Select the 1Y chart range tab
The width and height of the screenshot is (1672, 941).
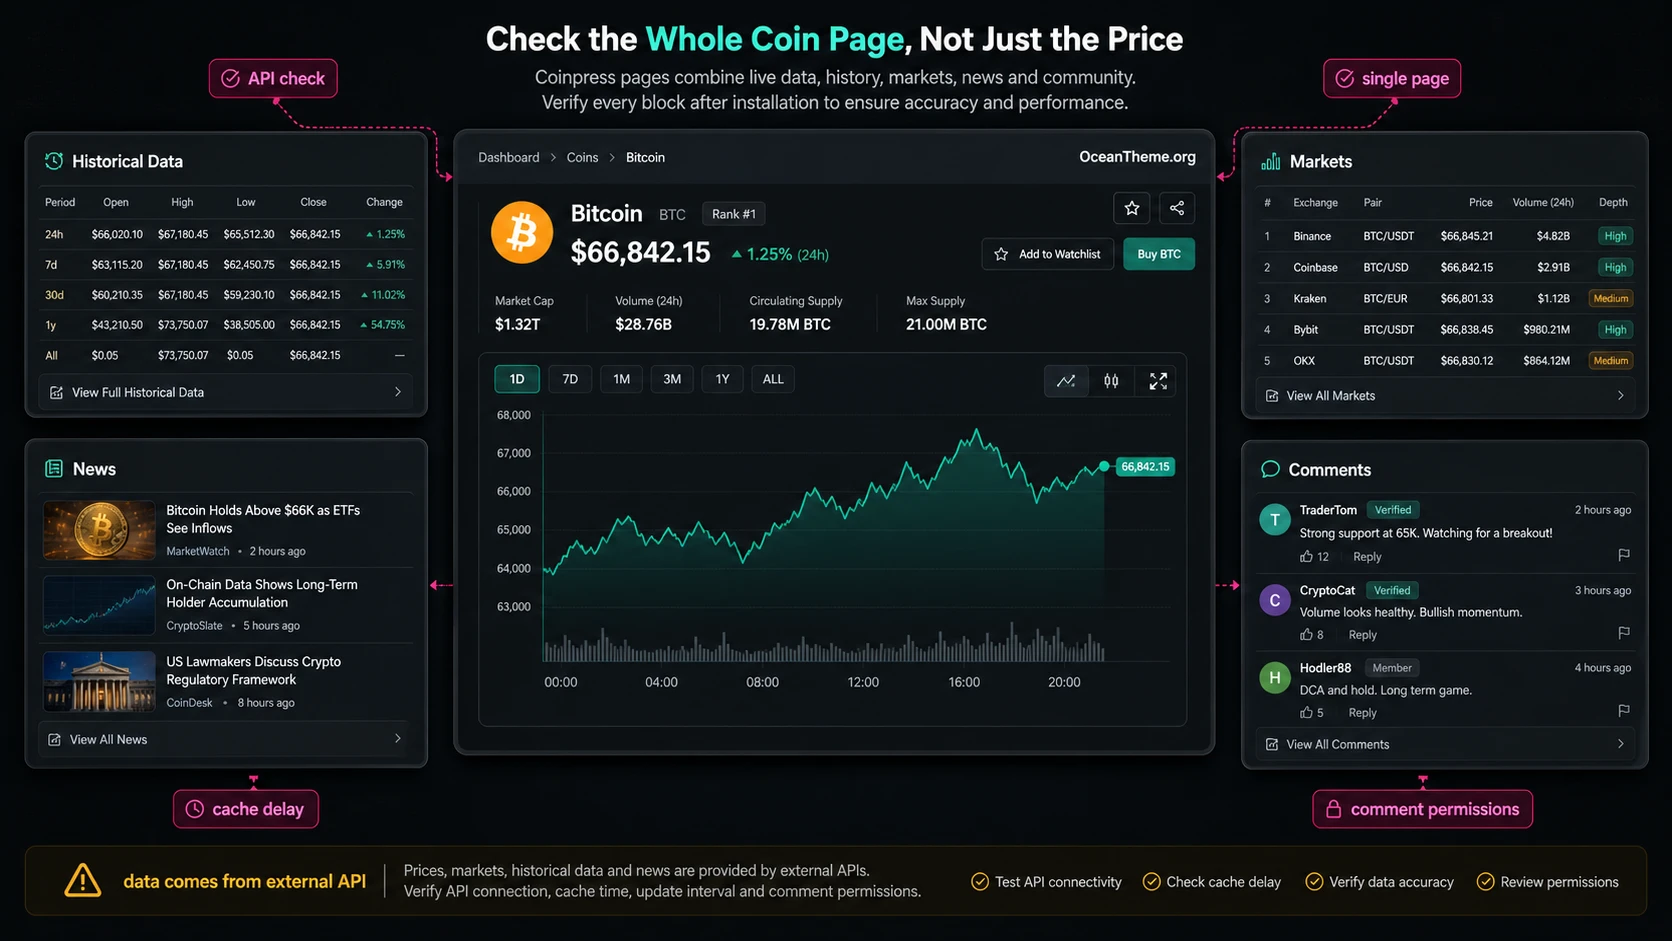(723, 379)
